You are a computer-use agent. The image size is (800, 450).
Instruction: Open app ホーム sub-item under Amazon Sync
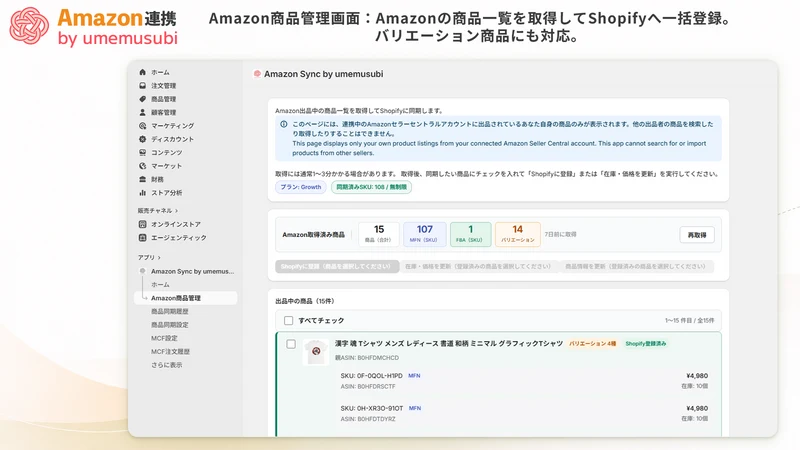160,285
